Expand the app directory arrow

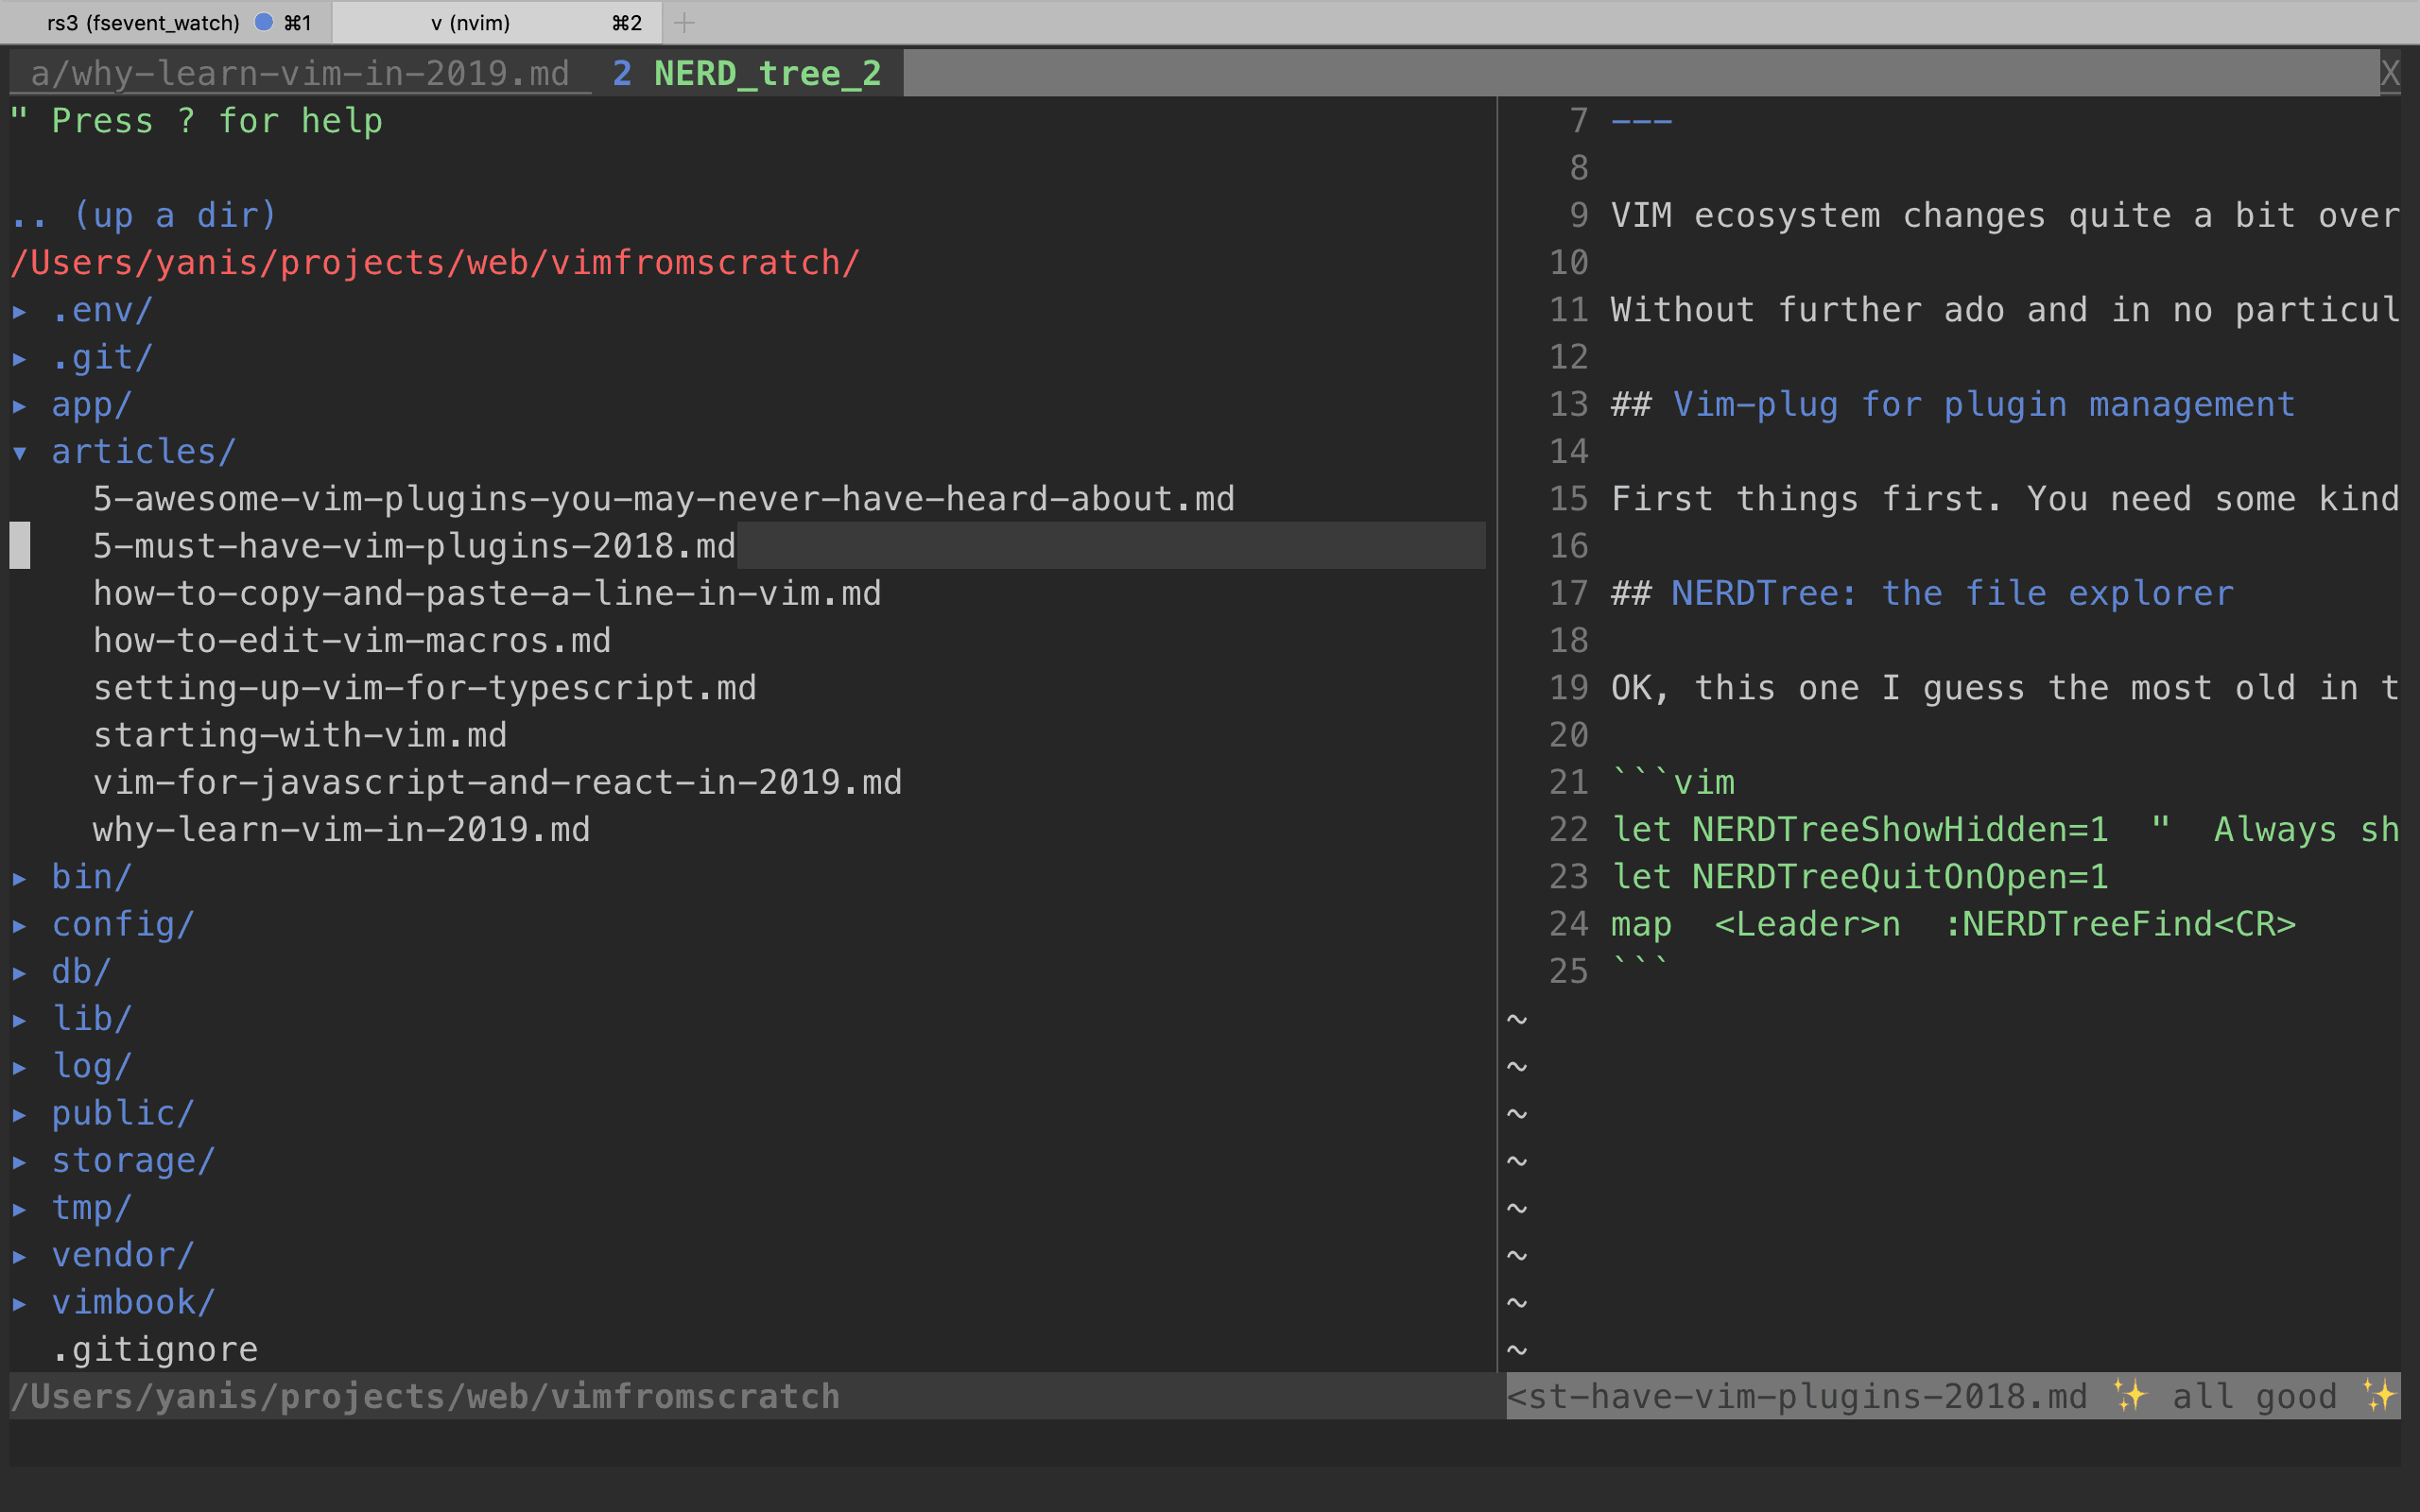20,405
